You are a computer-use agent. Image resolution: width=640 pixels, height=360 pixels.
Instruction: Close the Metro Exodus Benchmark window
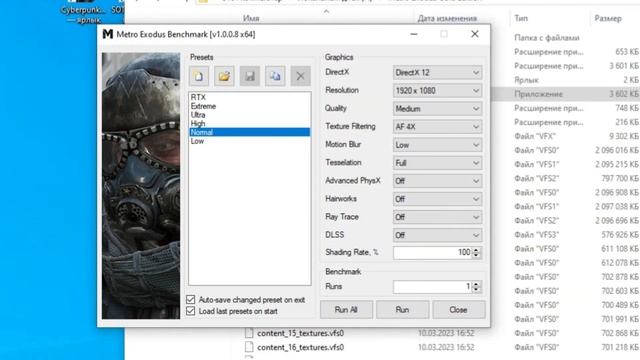tap(475, 34)
